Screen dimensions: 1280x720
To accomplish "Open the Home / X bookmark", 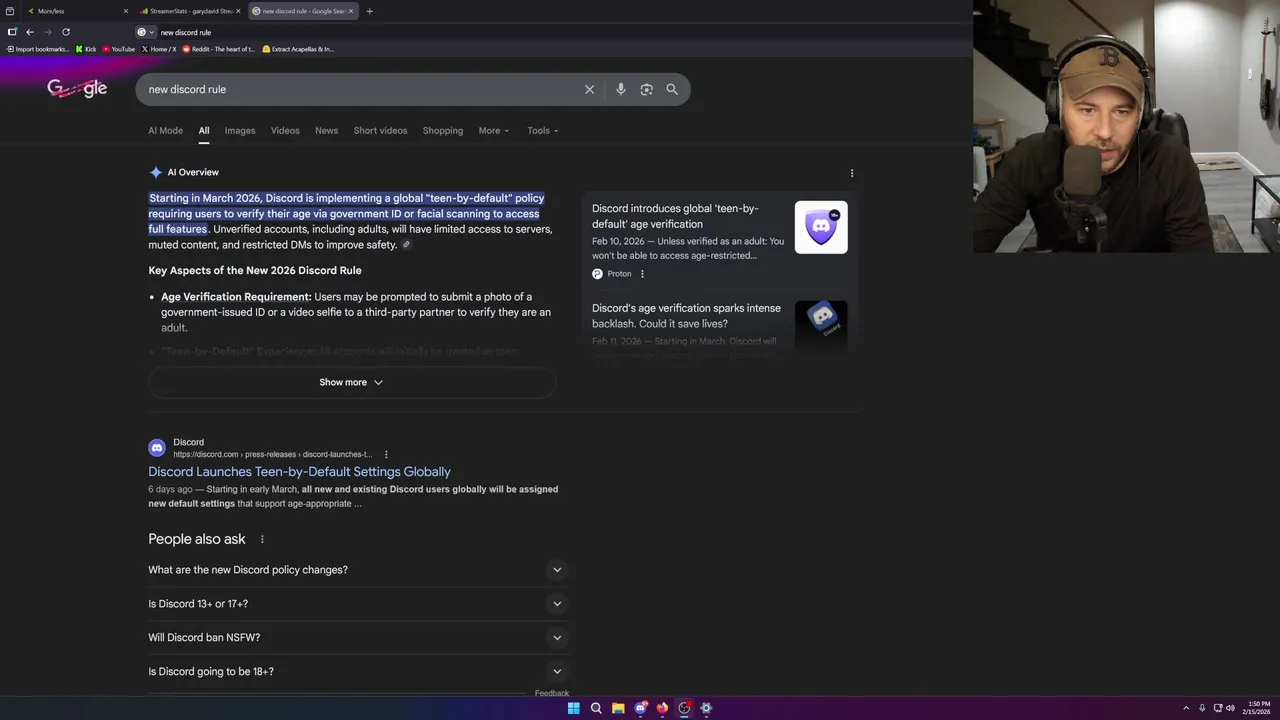I will tap(159, 49).
